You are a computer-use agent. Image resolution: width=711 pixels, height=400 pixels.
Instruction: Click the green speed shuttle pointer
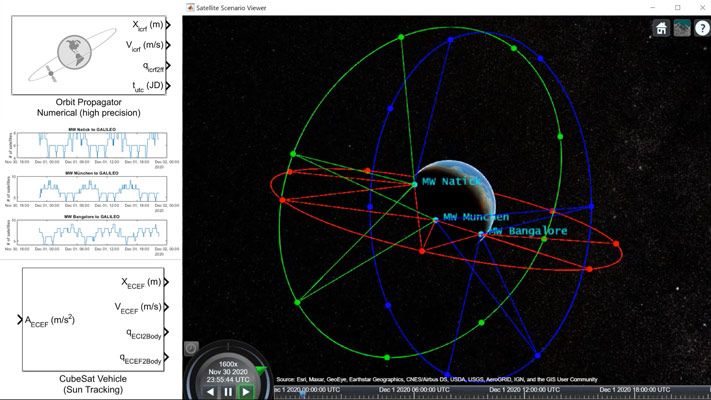[261, 371]
